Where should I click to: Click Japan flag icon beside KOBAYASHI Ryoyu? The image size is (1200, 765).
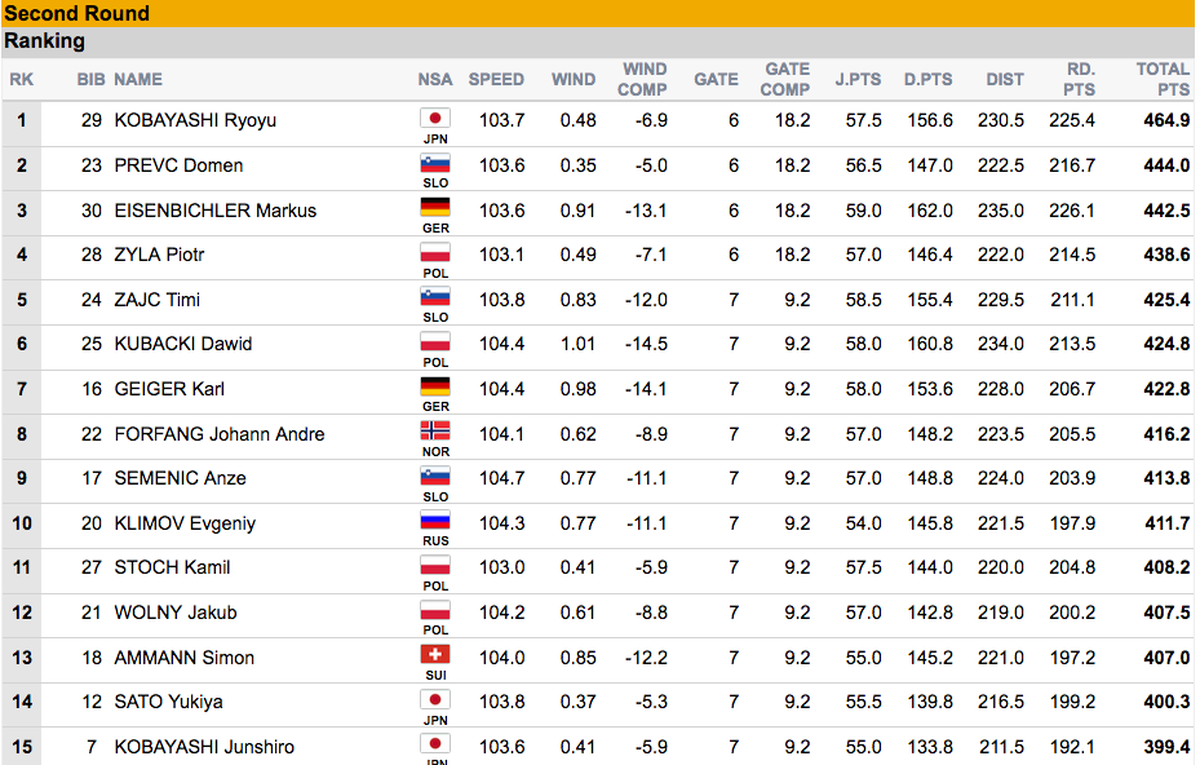(435, 117)
